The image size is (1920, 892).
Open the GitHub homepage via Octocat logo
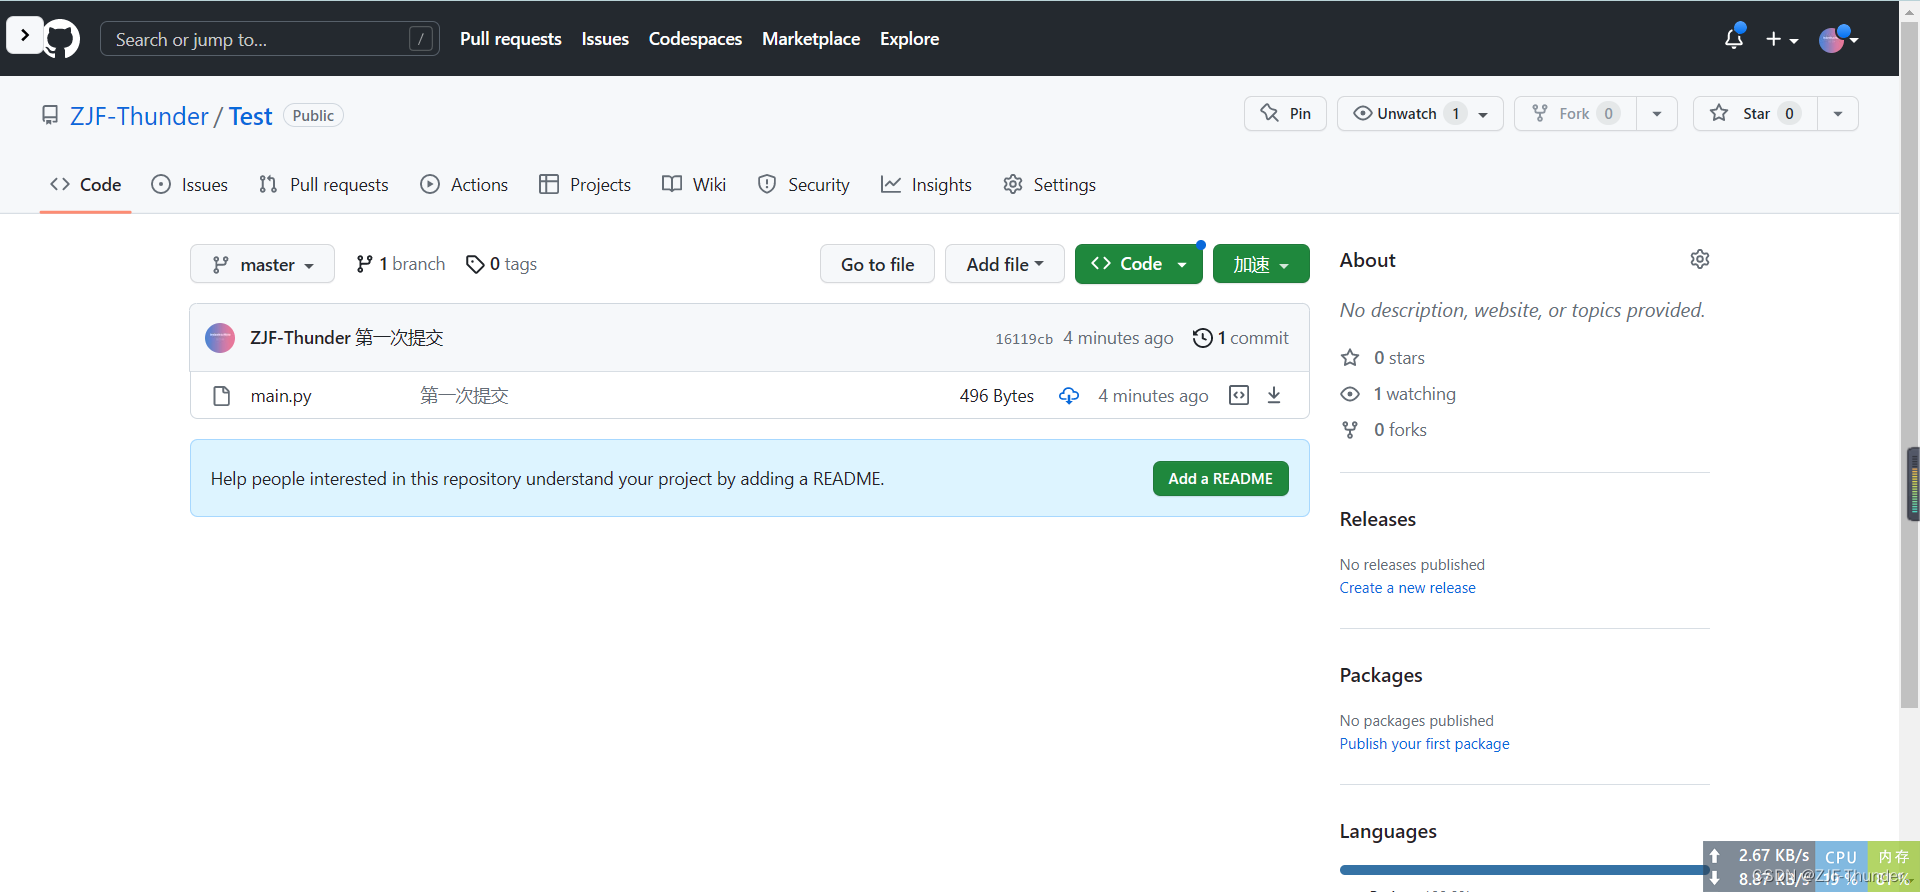(62, 39)
